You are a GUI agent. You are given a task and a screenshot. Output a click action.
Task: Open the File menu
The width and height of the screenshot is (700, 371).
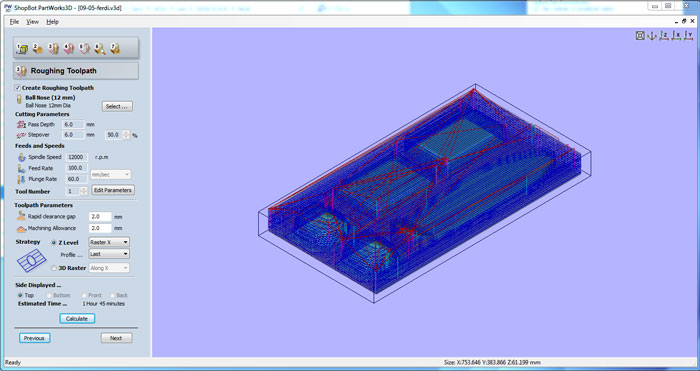click(14, 22)
